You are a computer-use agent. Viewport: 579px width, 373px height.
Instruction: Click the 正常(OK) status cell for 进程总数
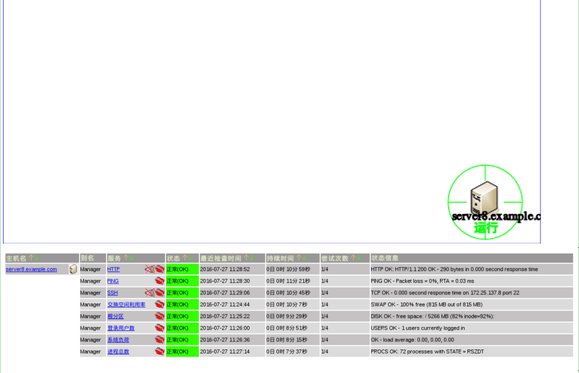[x=182, y=352]
